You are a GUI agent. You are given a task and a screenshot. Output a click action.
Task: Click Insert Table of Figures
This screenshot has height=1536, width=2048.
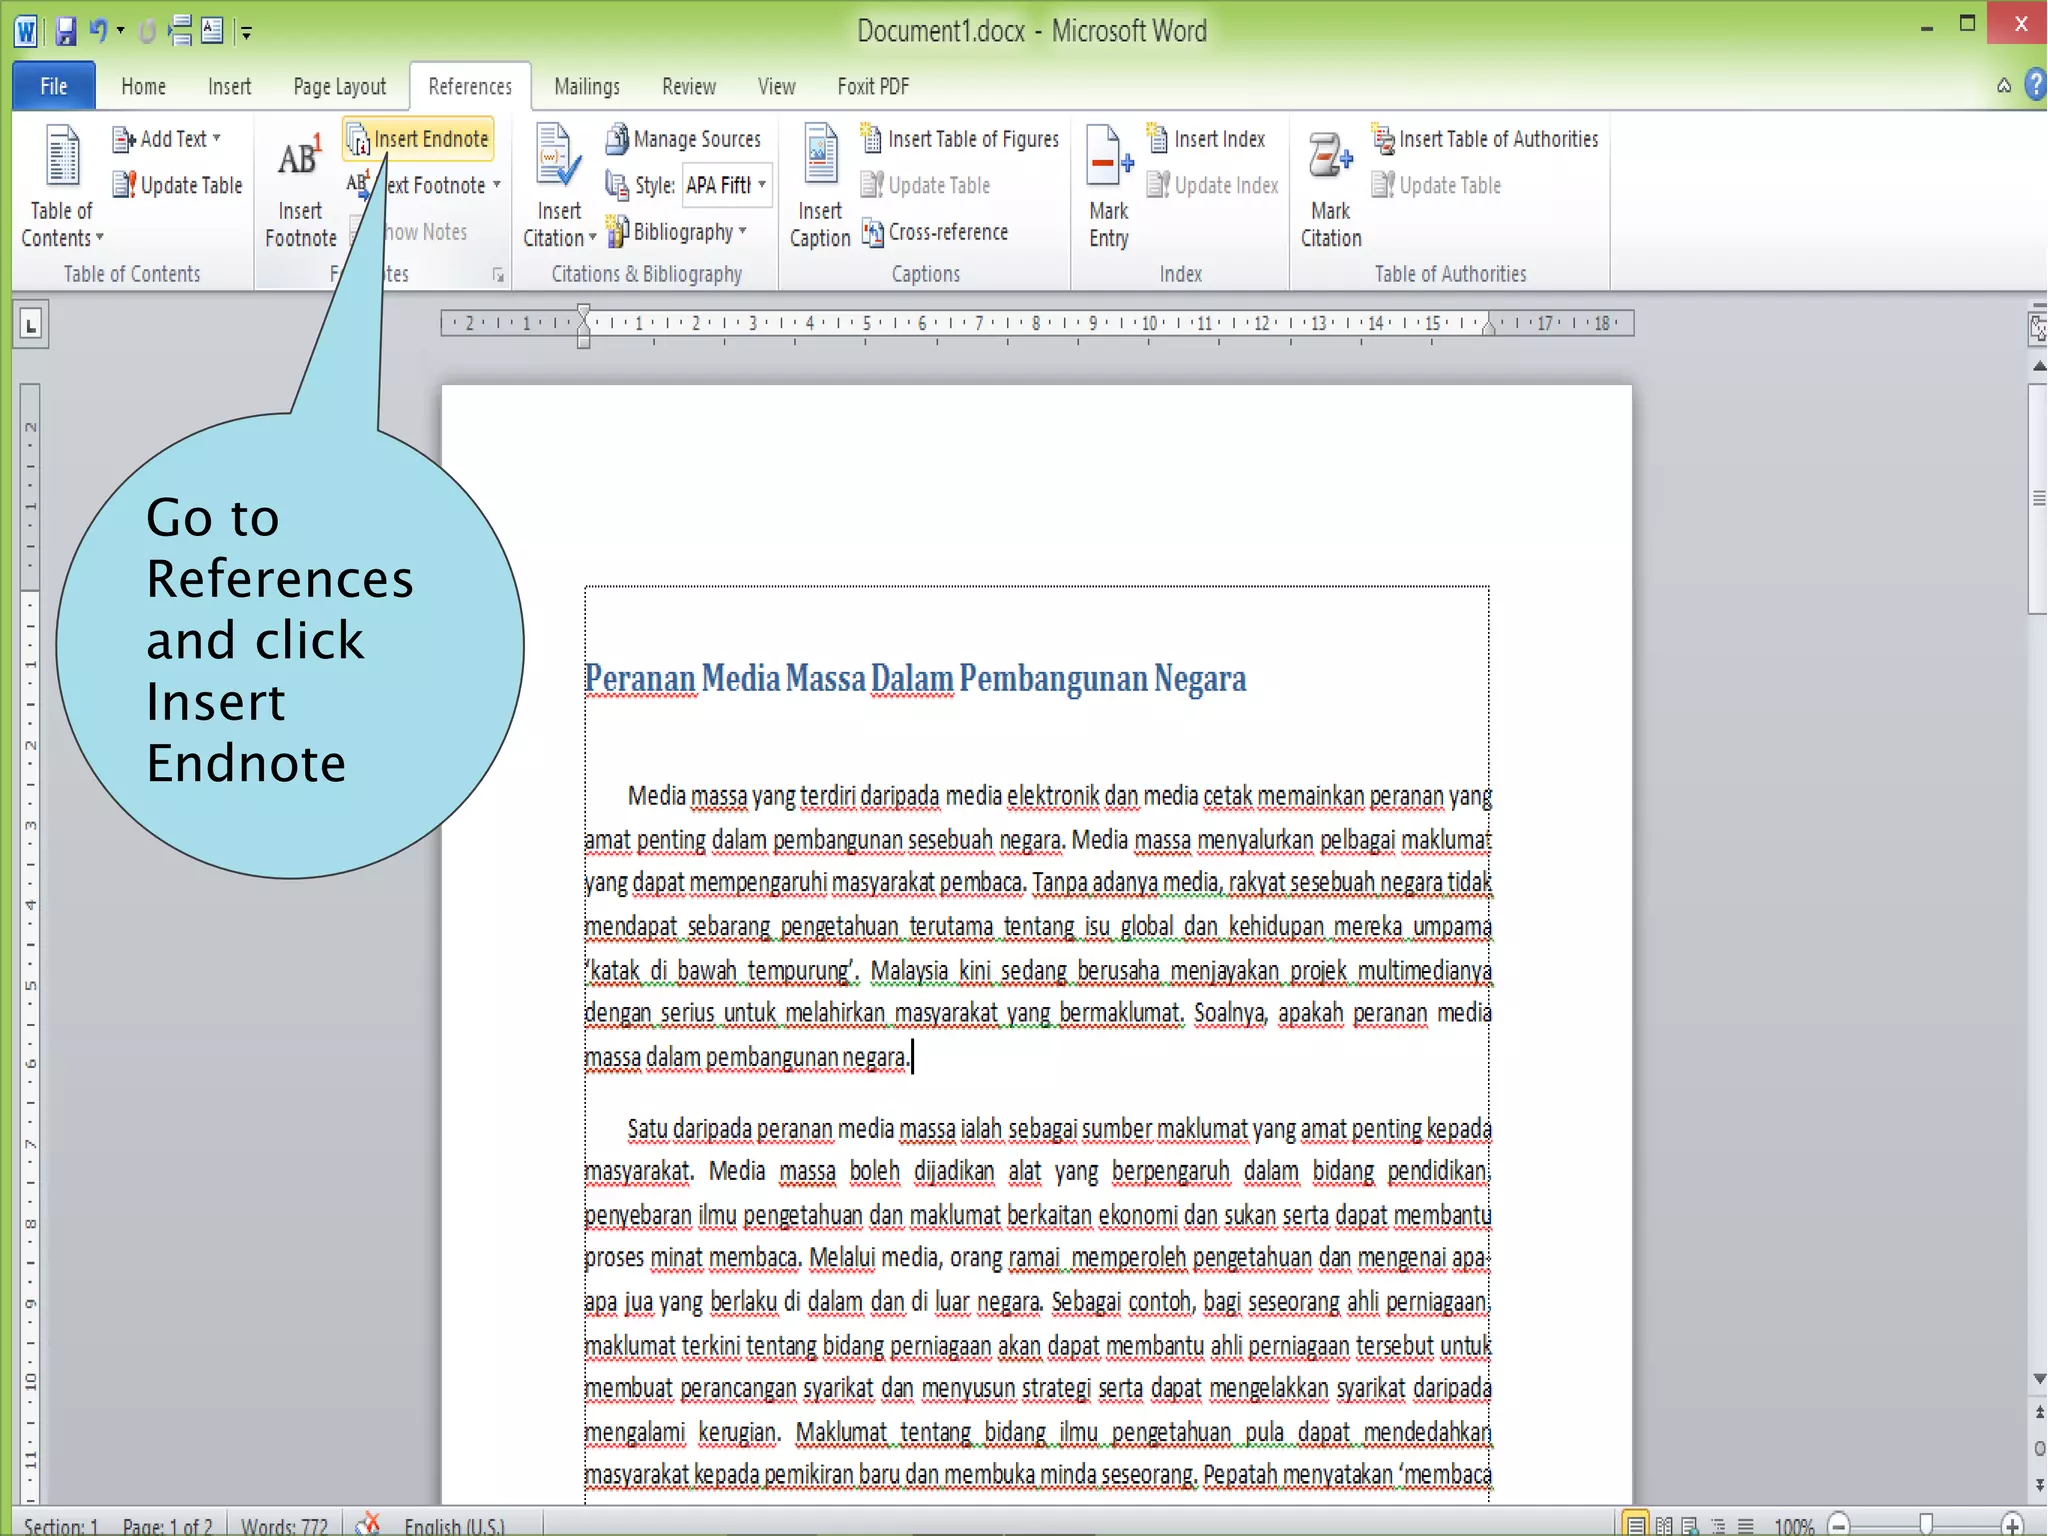pyautogui.click(x=960, y=139)
